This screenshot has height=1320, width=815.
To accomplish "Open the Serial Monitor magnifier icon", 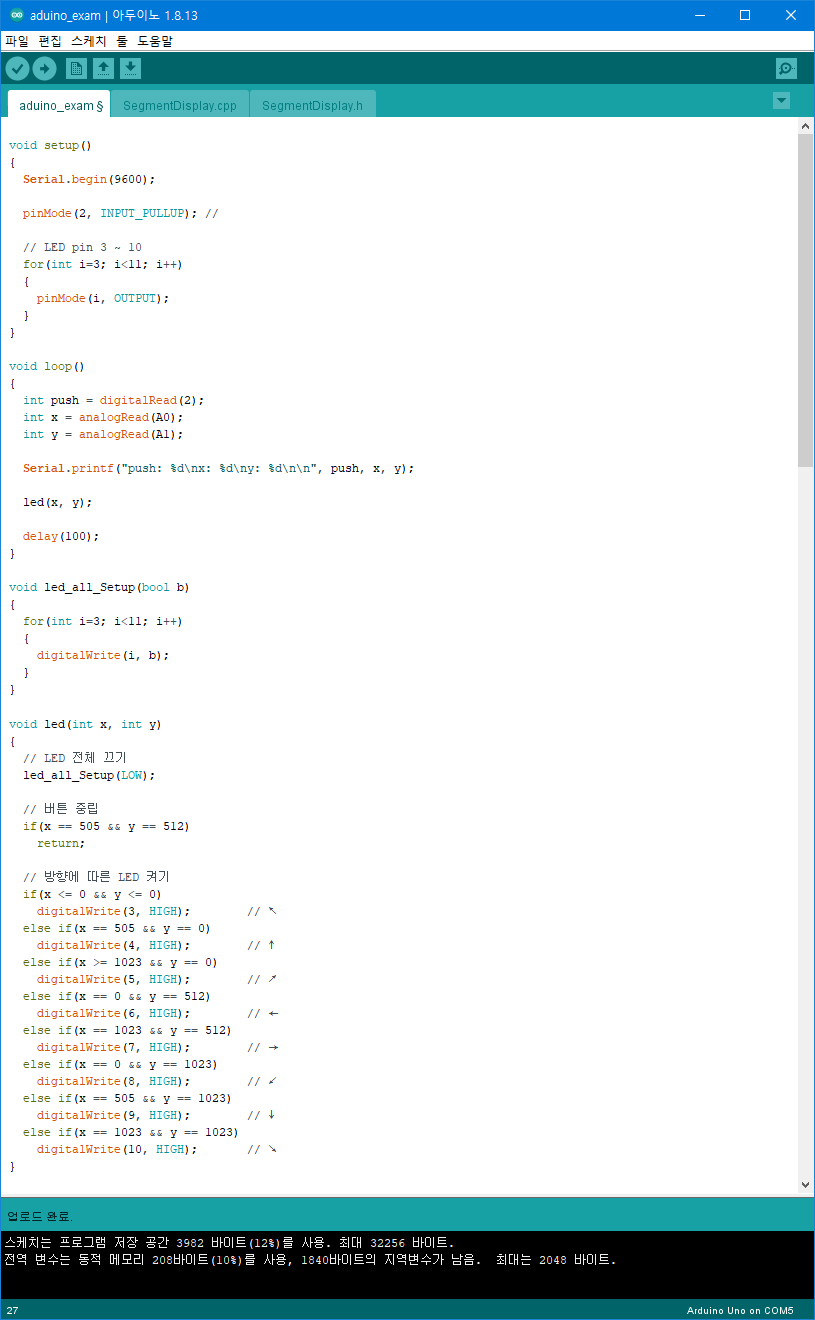I will [x=786, y=68].
